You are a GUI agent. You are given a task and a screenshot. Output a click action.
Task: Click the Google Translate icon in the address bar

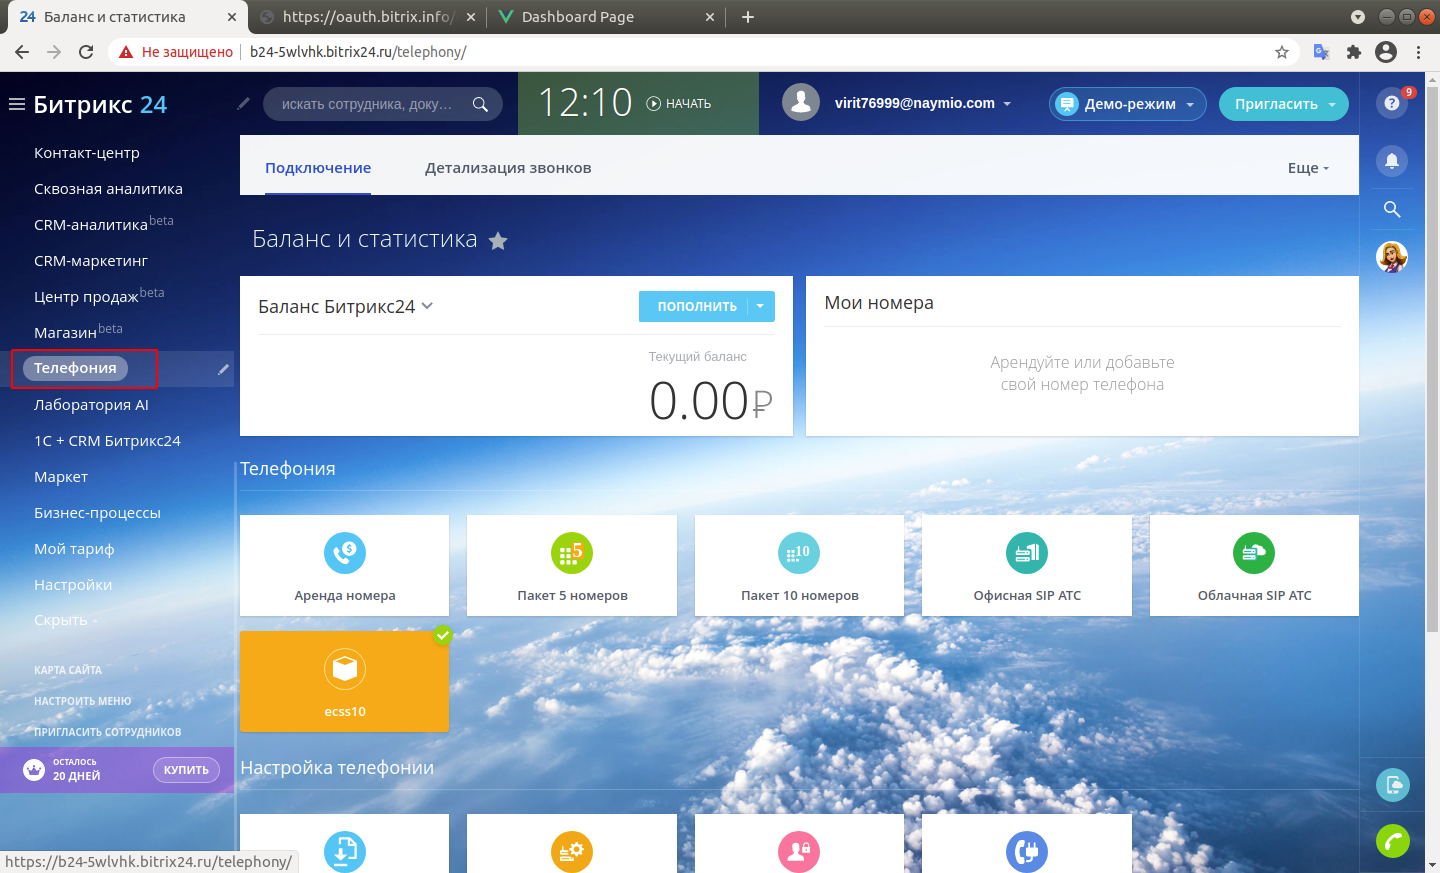tap(1321, 52)
